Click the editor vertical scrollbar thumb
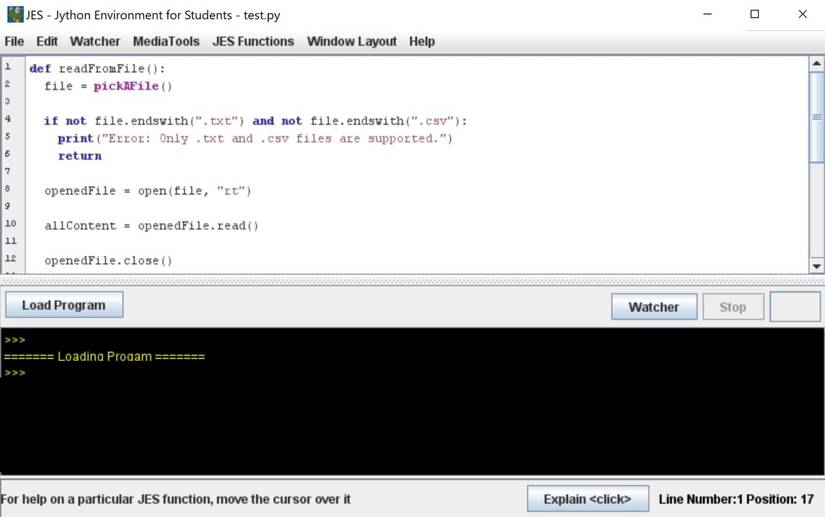Image resolution: width=825 pixels, height=517 pixels. (x=817, y=117)
